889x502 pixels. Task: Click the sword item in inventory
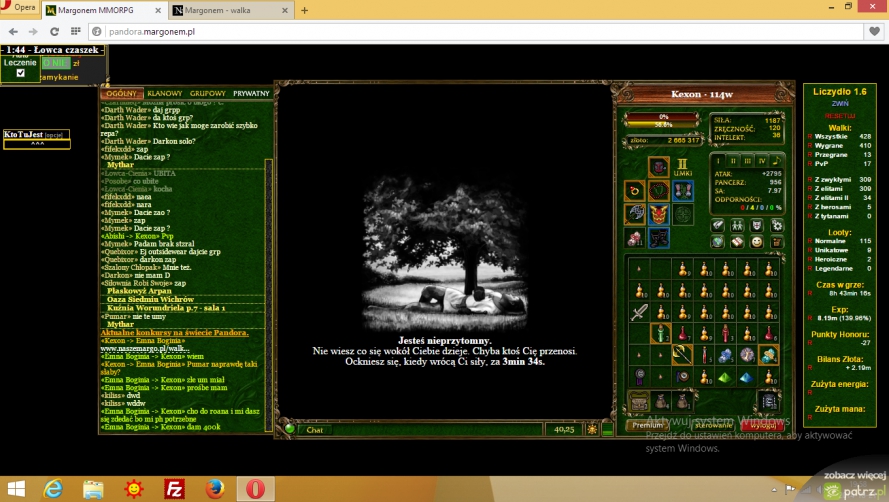pos(640,311)
